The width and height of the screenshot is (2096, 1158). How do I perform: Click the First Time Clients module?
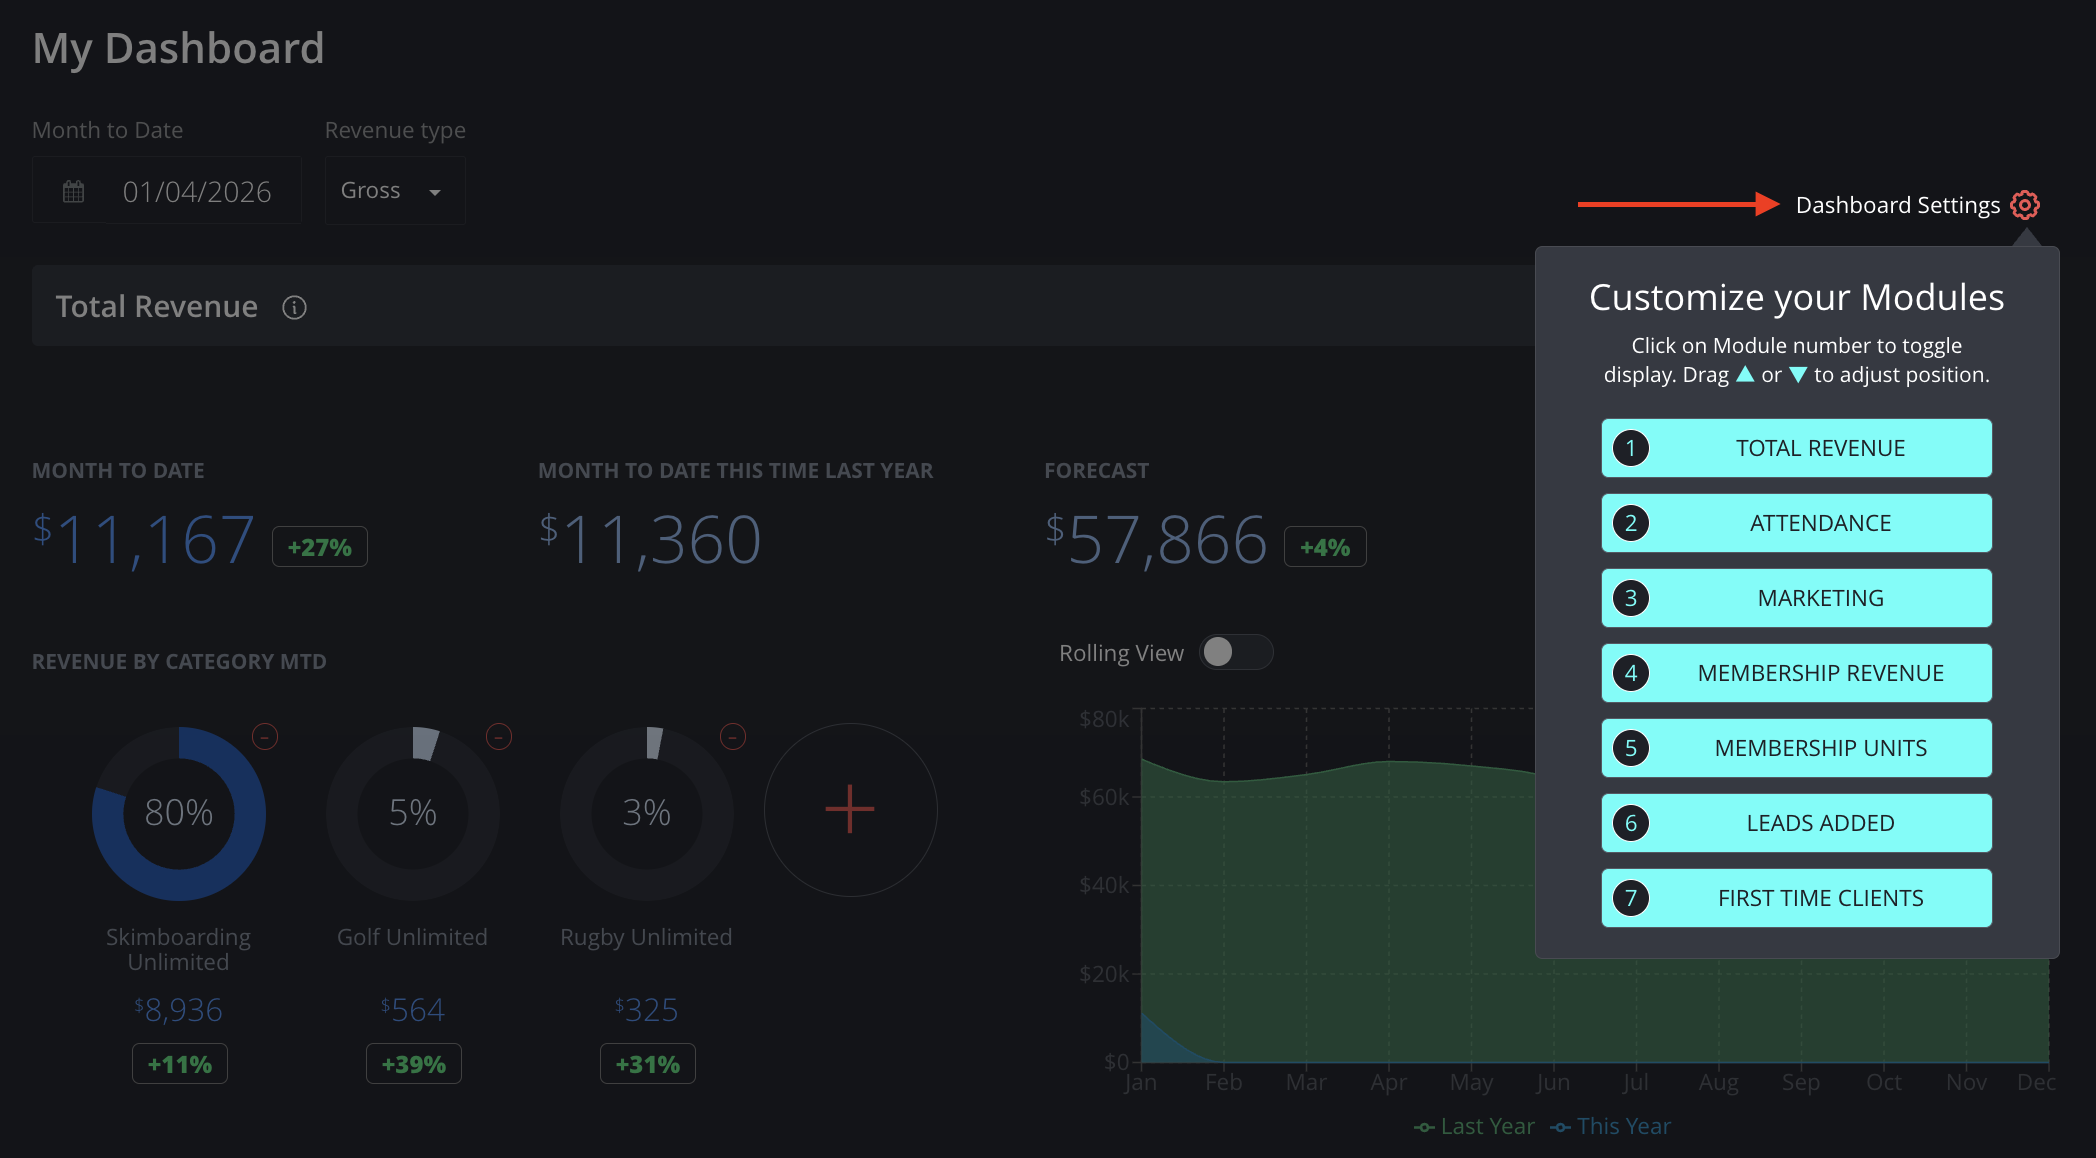[1797, 898]
